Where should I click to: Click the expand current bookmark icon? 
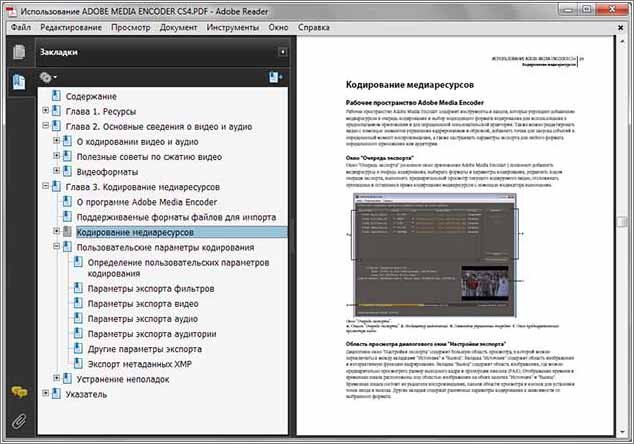pyautogui.click(x=275, y=77)
